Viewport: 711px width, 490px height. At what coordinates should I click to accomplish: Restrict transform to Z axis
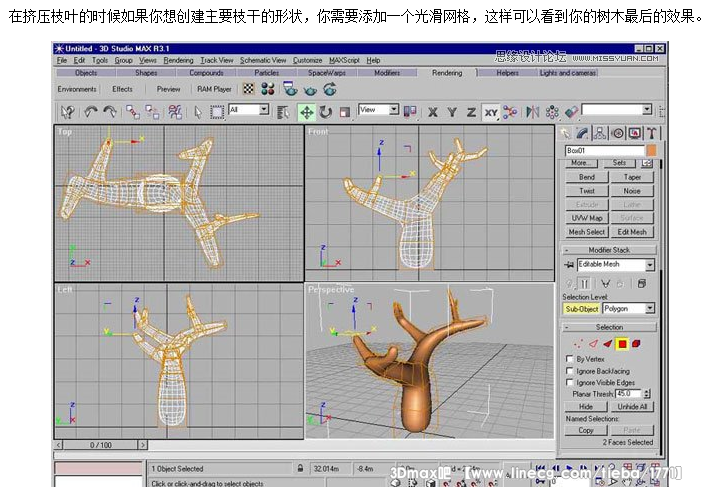click(x=472, y=112)
